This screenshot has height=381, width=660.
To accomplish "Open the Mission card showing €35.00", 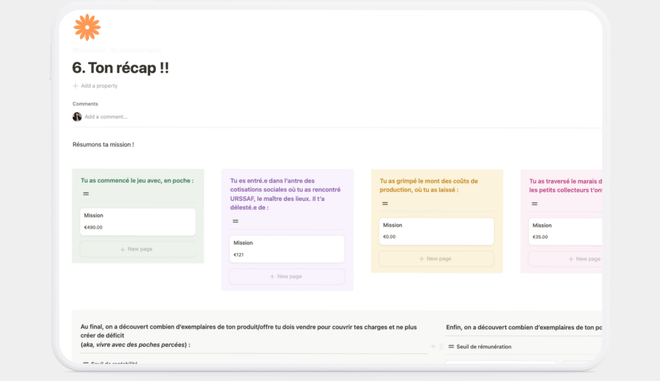I will (565, 231).
